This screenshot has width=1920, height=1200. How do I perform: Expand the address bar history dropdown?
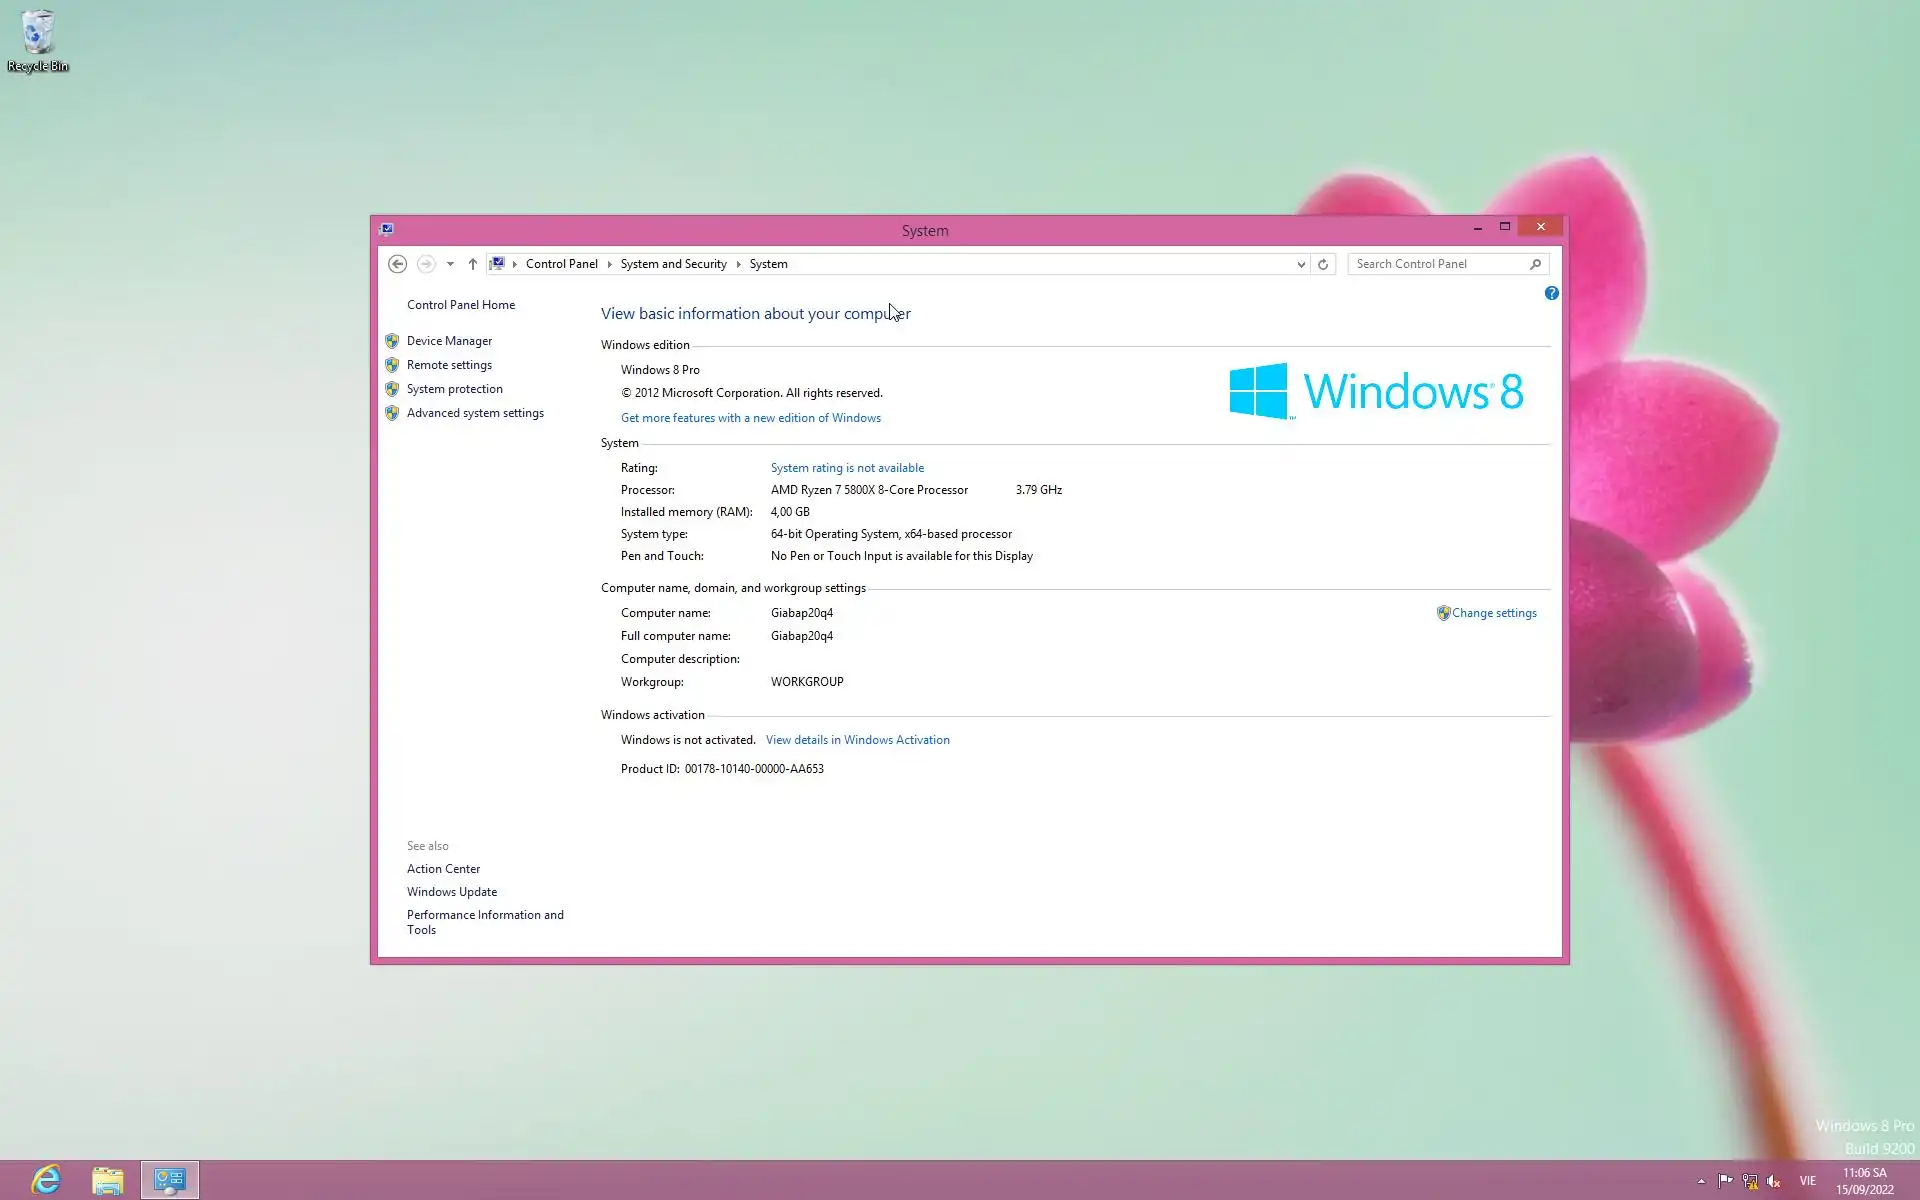tap(1301, 264)
